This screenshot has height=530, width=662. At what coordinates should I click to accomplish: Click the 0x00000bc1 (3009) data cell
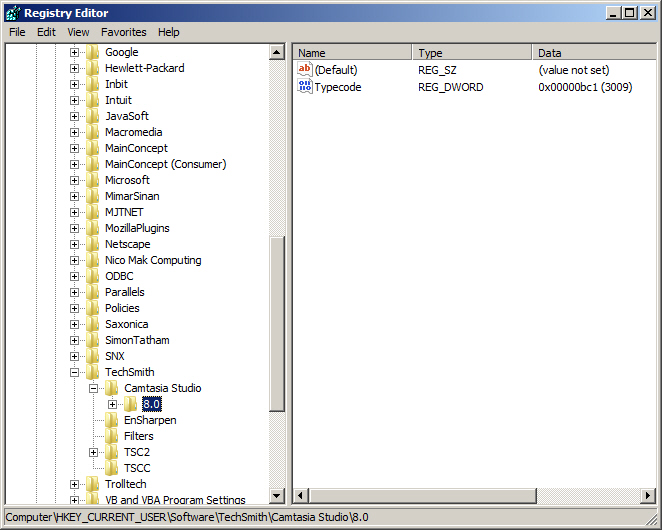point(585,87)
